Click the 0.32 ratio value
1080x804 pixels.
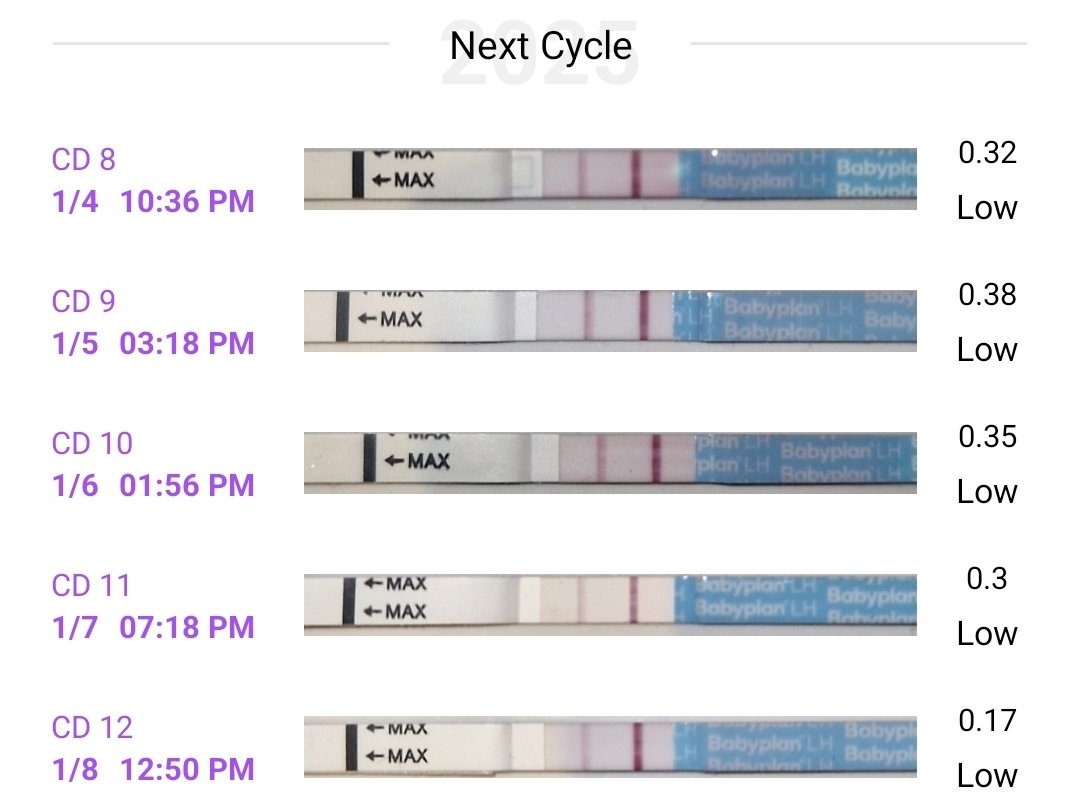coord(987,153)
